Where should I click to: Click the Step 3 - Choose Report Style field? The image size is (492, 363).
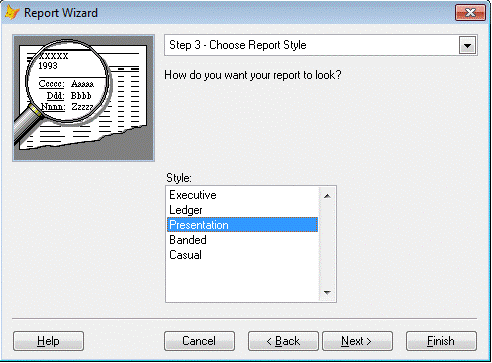point(321,45)
